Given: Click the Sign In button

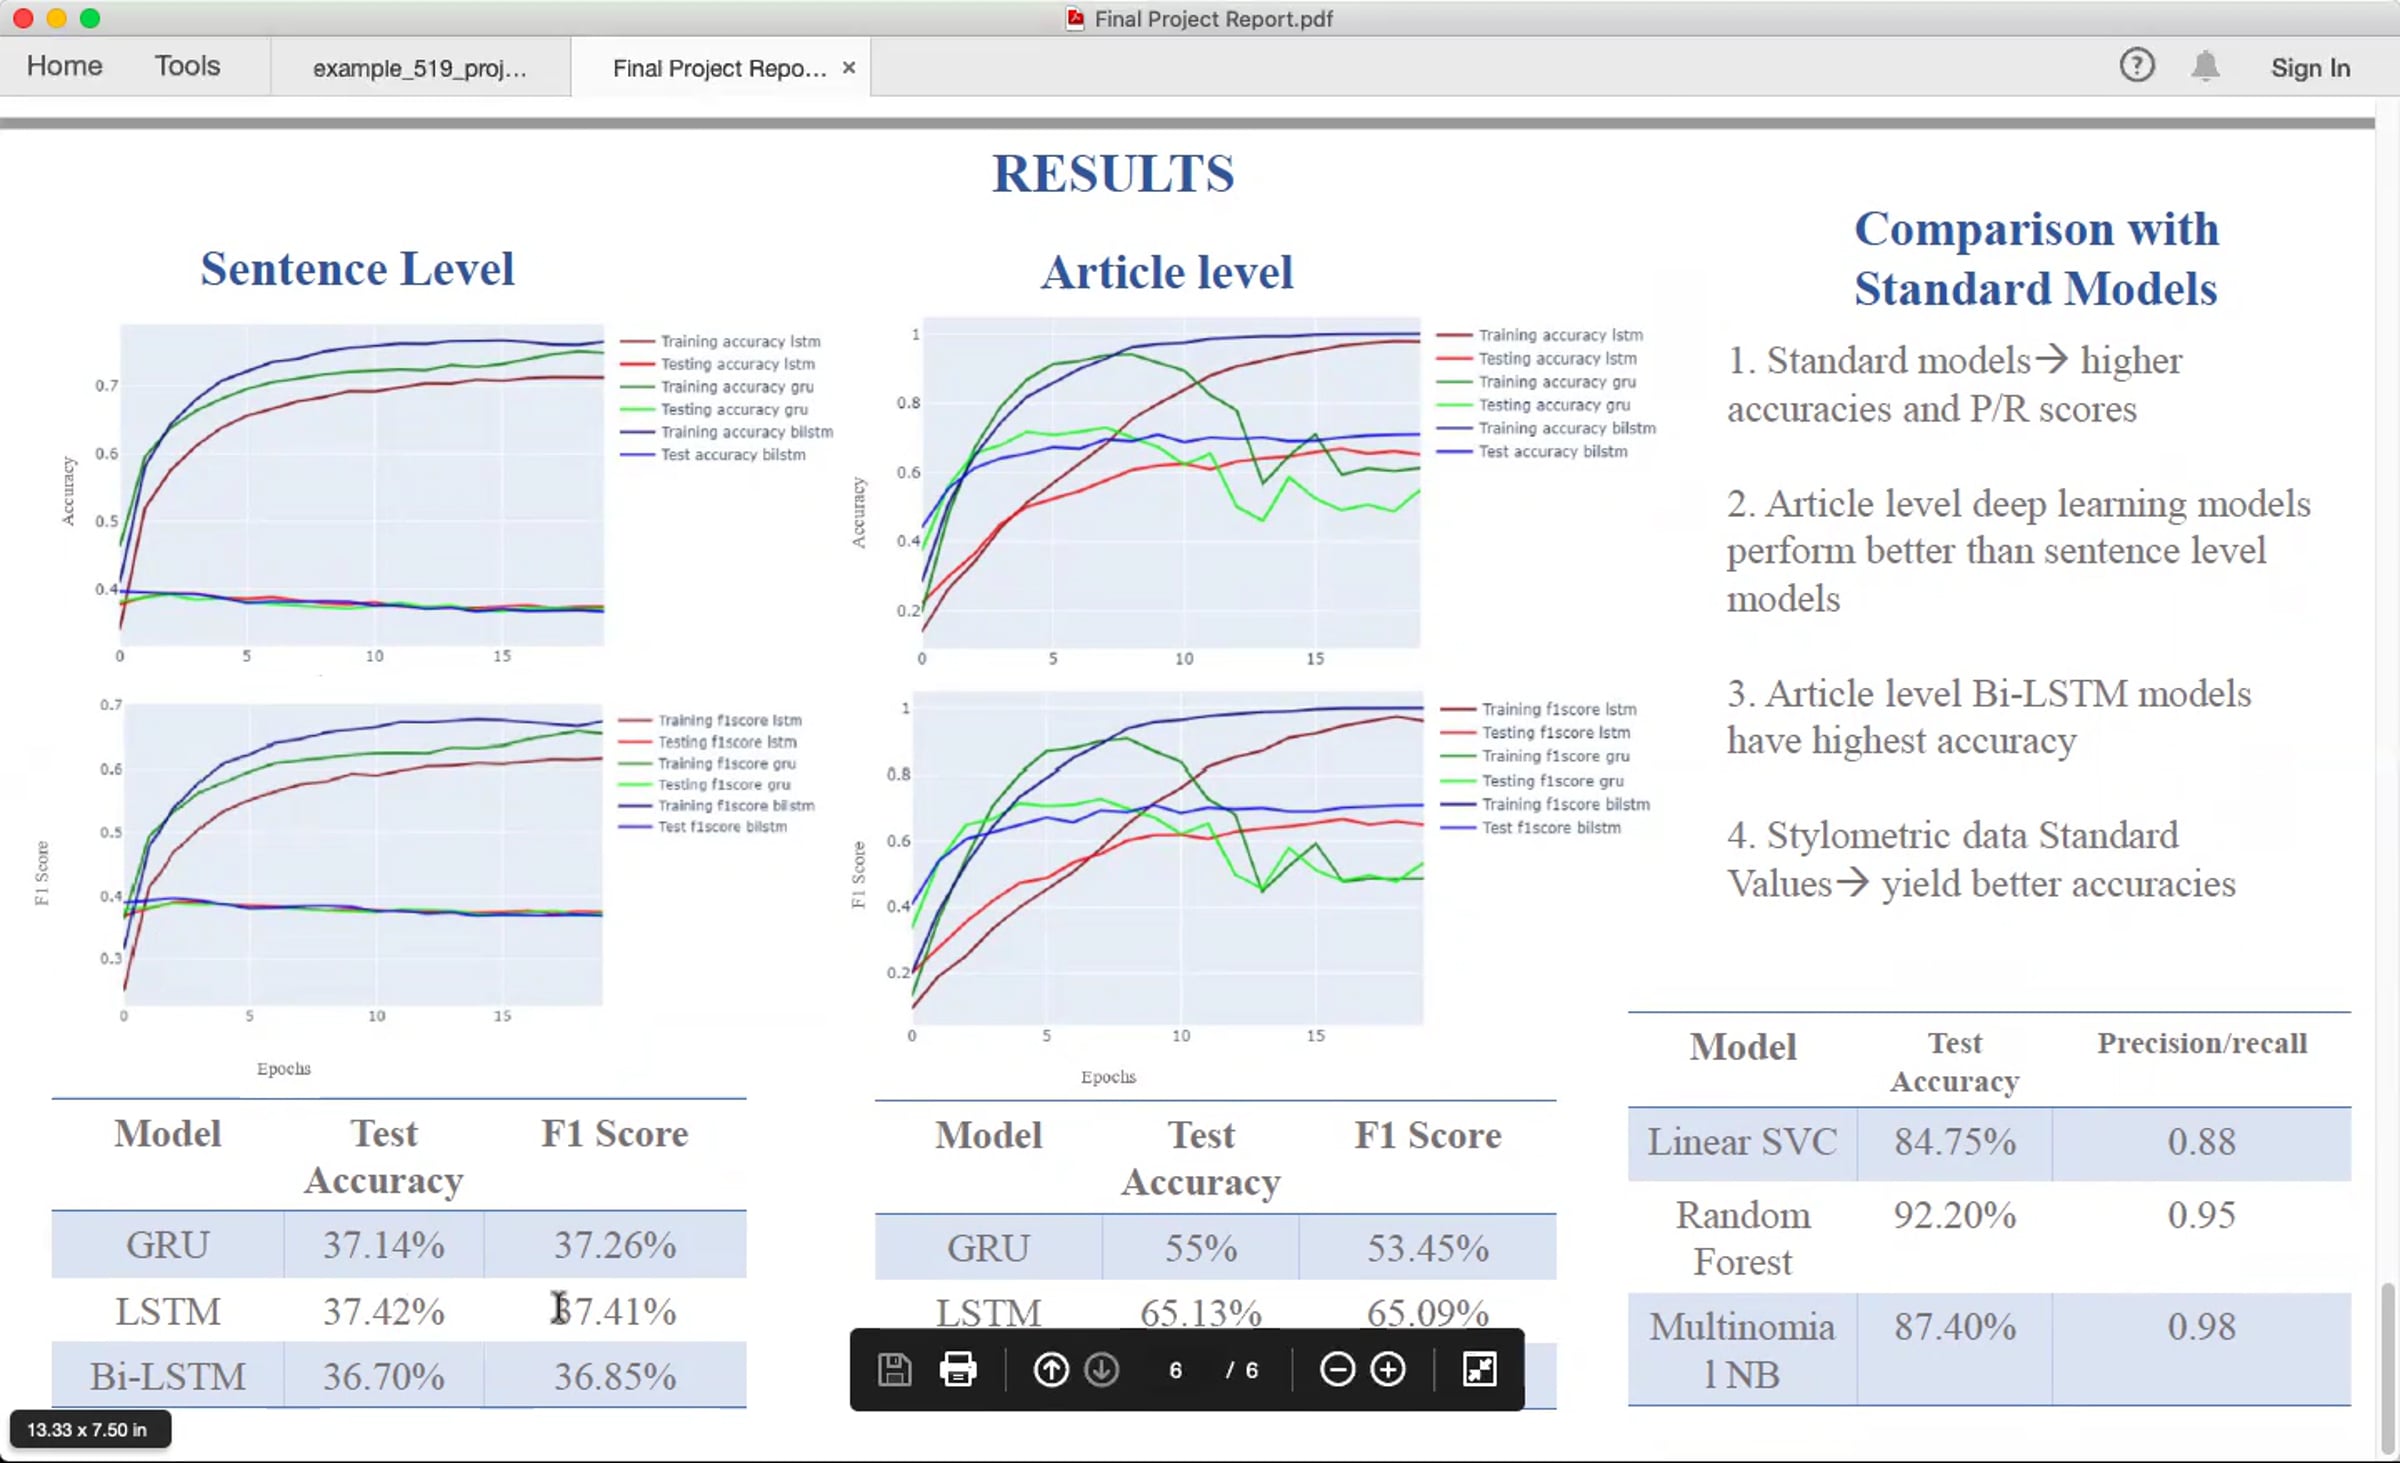Looking at the screenshot, I should point(2310,68).
